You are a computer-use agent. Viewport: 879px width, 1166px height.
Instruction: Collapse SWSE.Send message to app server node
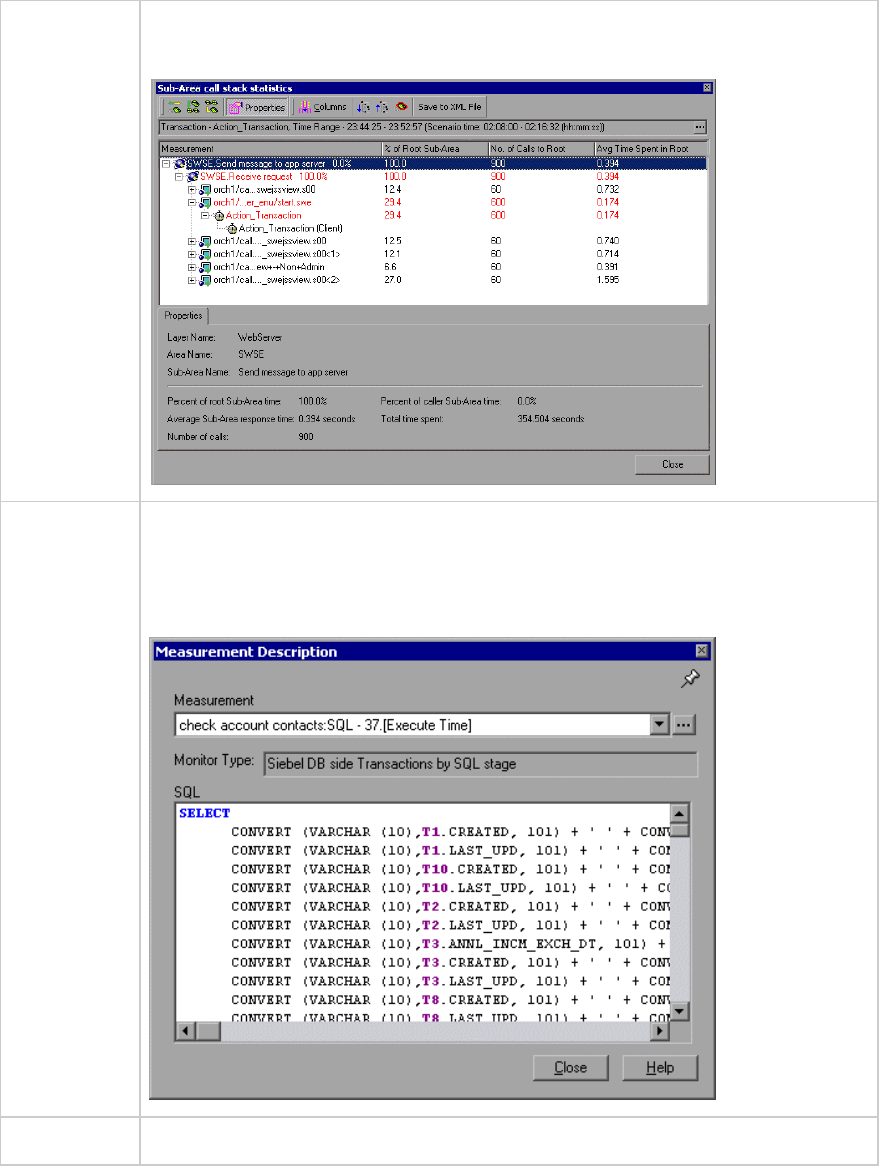pos(166,164)
